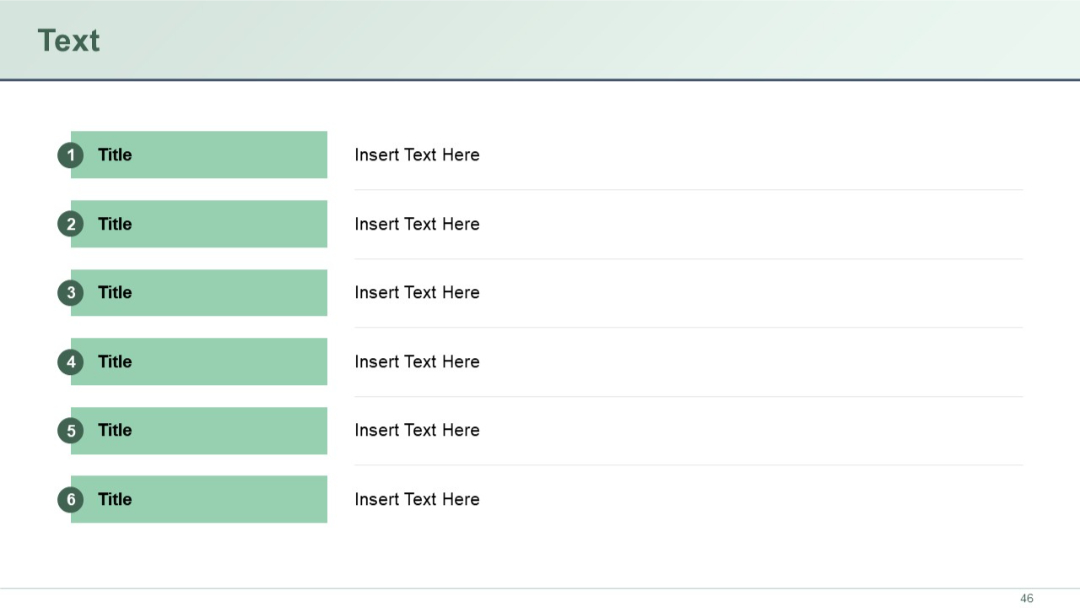This screenshot has height=608, width=1080.
Task: Click Insert Text Here for row 3
Action: point(417,292)
